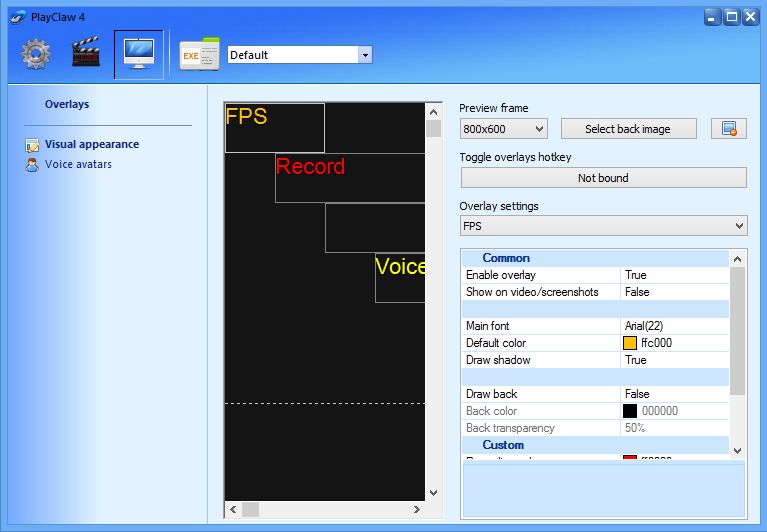This screenshot has width=767, height=532.
Task: Click the Not bound hotkey button
Action: (x=603, y=178)
